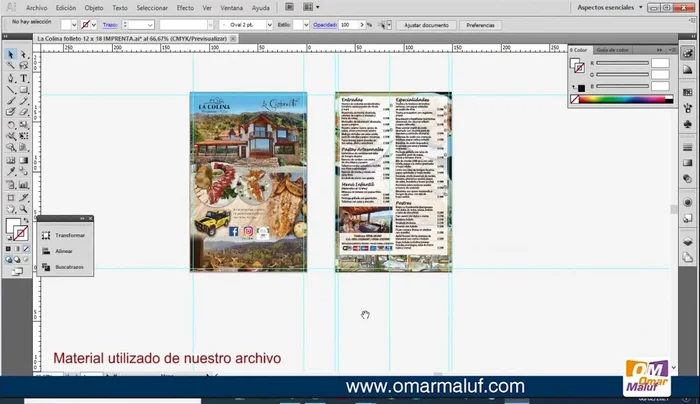Viewport: 700px width, 404px height.
Task: Expand opacity slider arrow
Action: tap(362, 25)
